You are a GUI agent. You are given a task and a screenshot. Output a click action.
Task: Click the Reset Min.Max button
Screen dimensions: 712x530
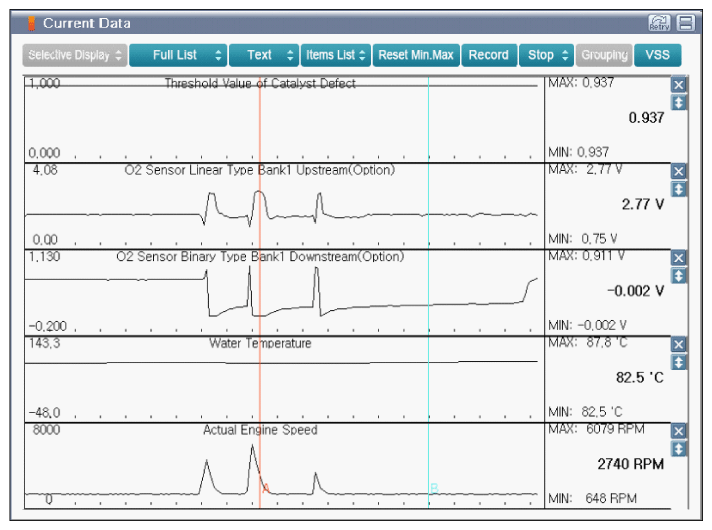416,55
